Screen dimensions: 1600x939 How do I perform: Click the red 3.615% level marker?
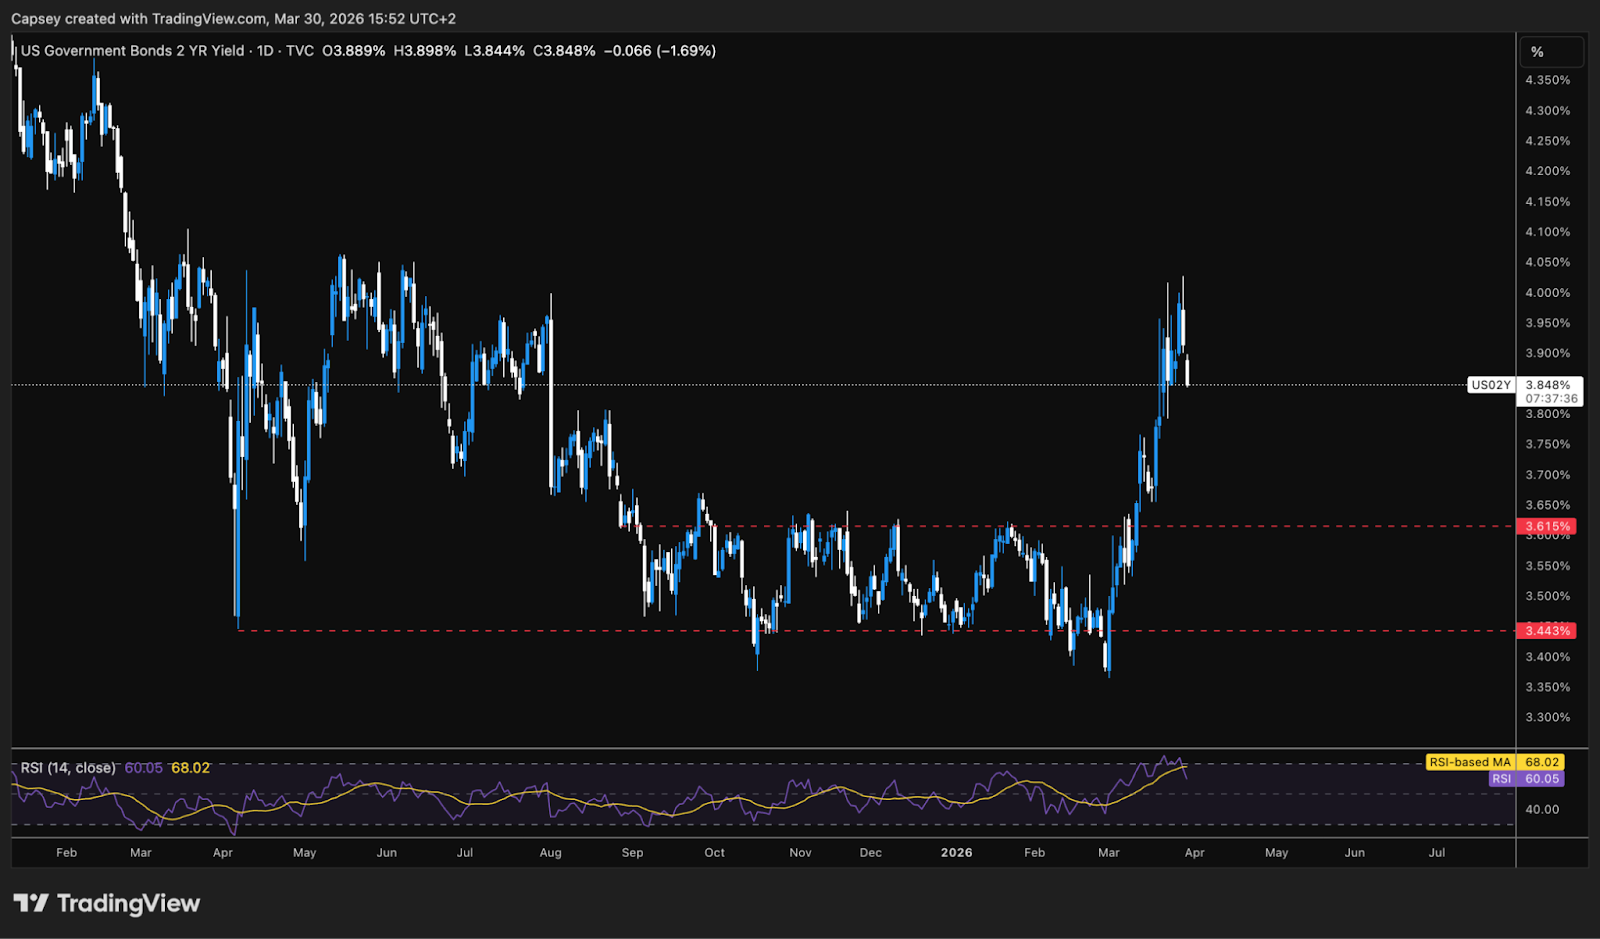tap(1548, 525)
